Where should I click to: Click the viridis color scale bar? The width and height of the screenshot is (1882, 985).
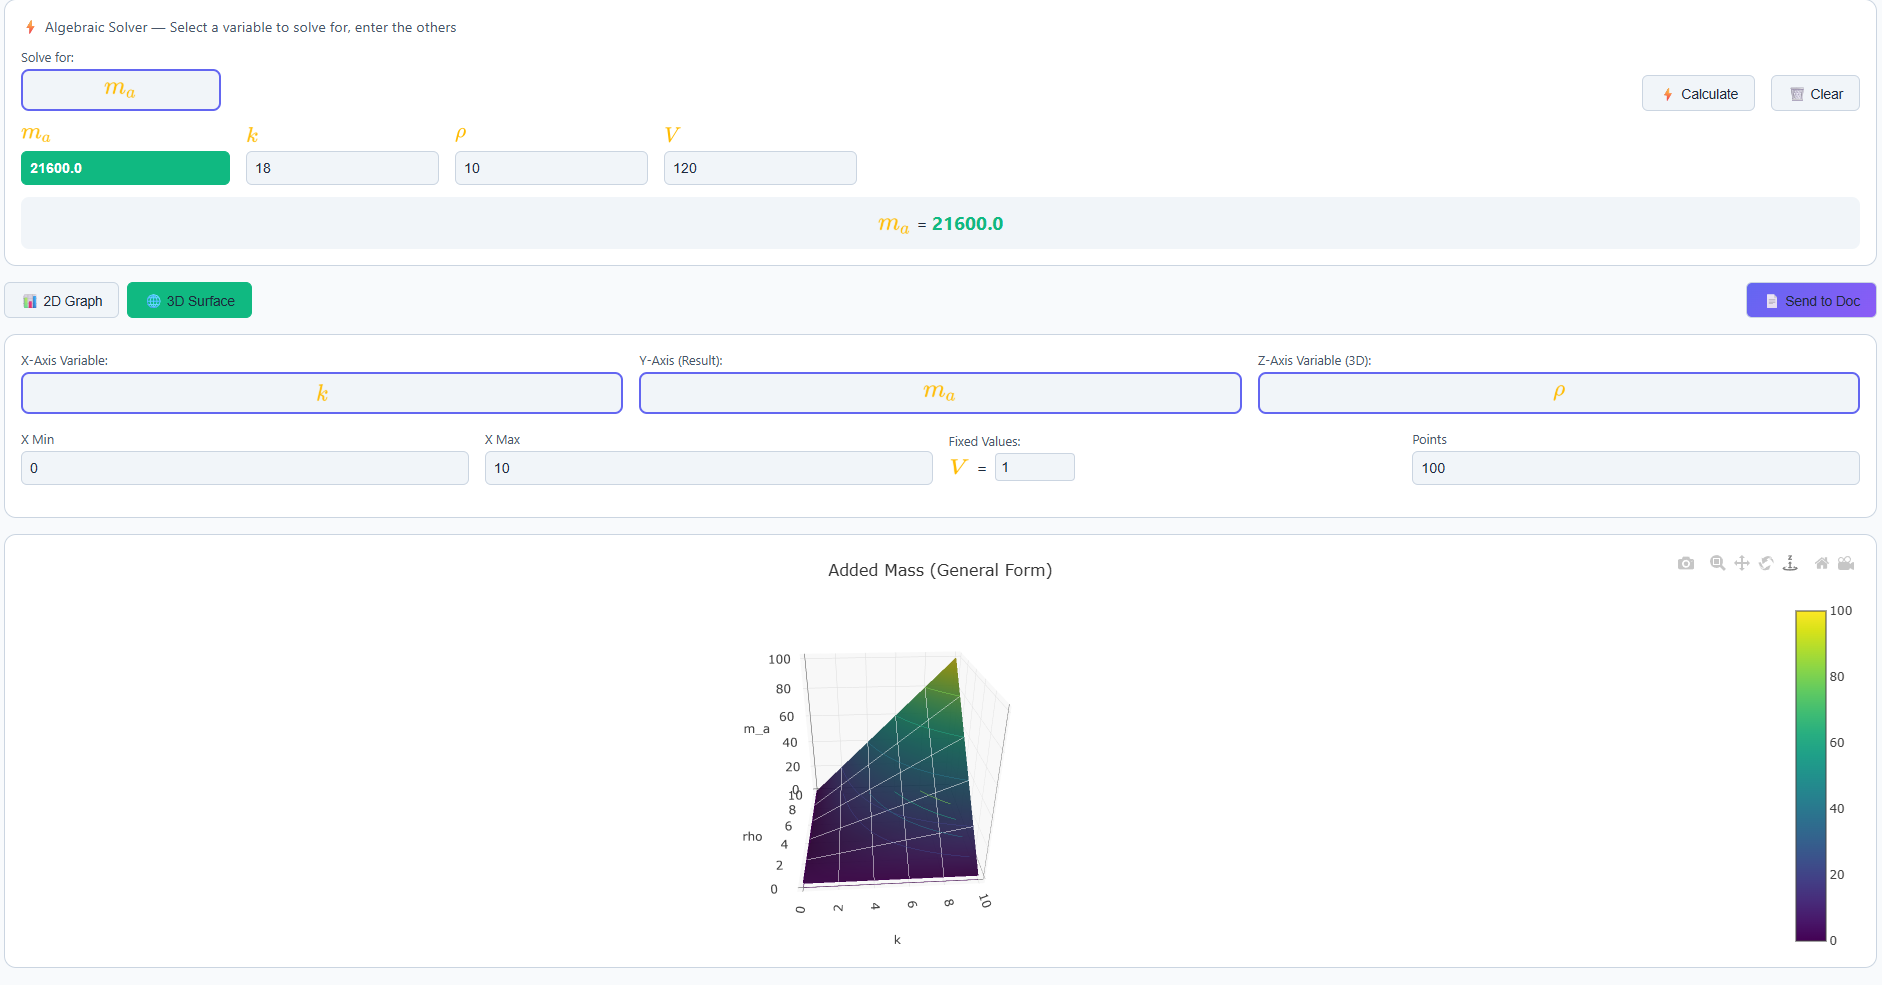[x=1811, y=776]
